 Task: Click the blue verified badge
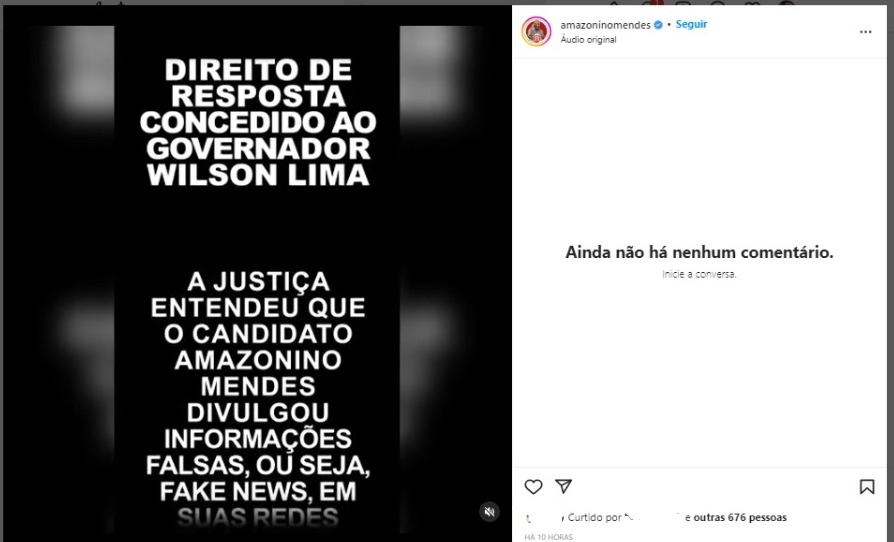pos(658,25)
